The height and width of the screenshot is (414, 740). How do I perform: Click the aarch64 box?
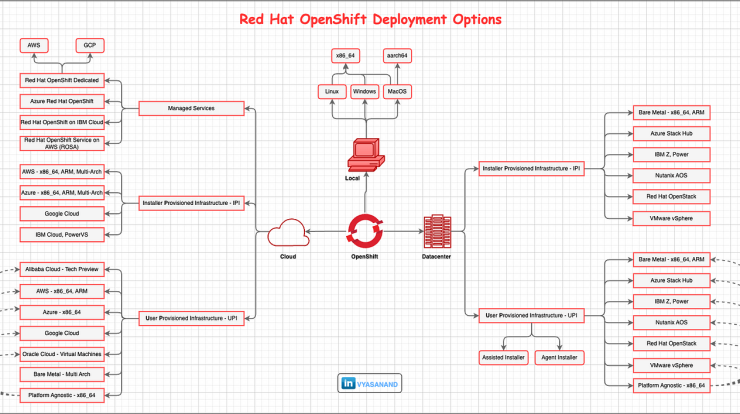click(x=397, y=56)
